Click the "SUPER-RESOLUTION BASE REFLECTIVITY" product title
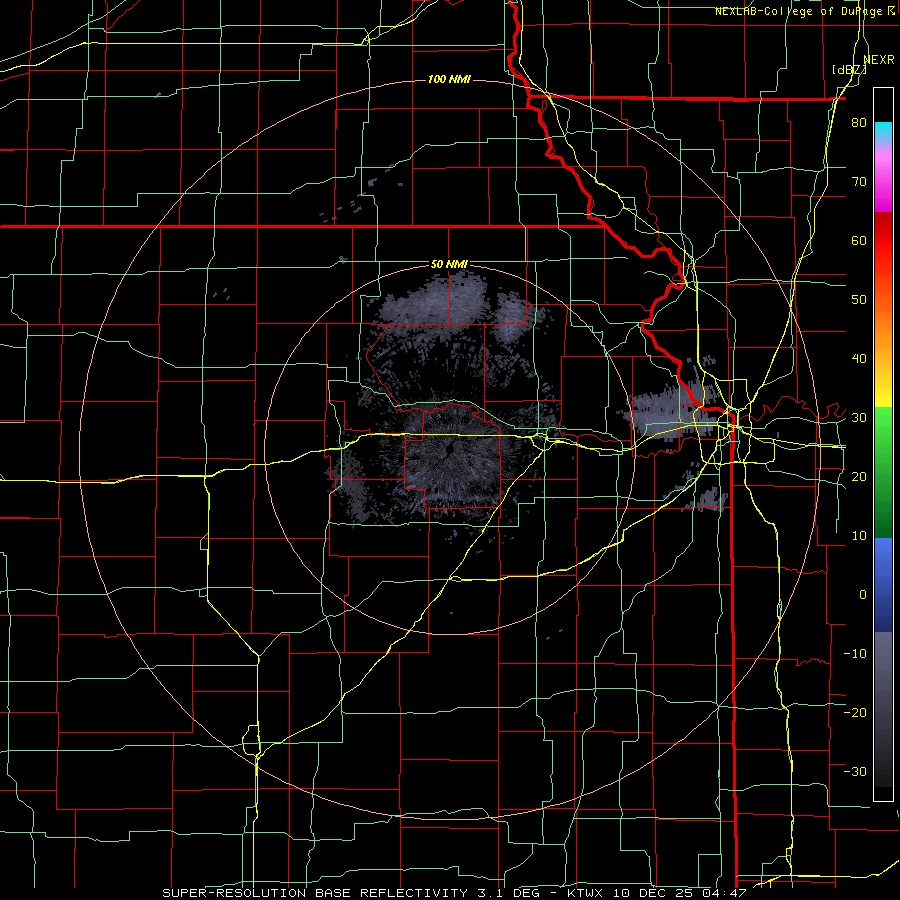Viewport: 900px width, 900px height. coord(315,893)
